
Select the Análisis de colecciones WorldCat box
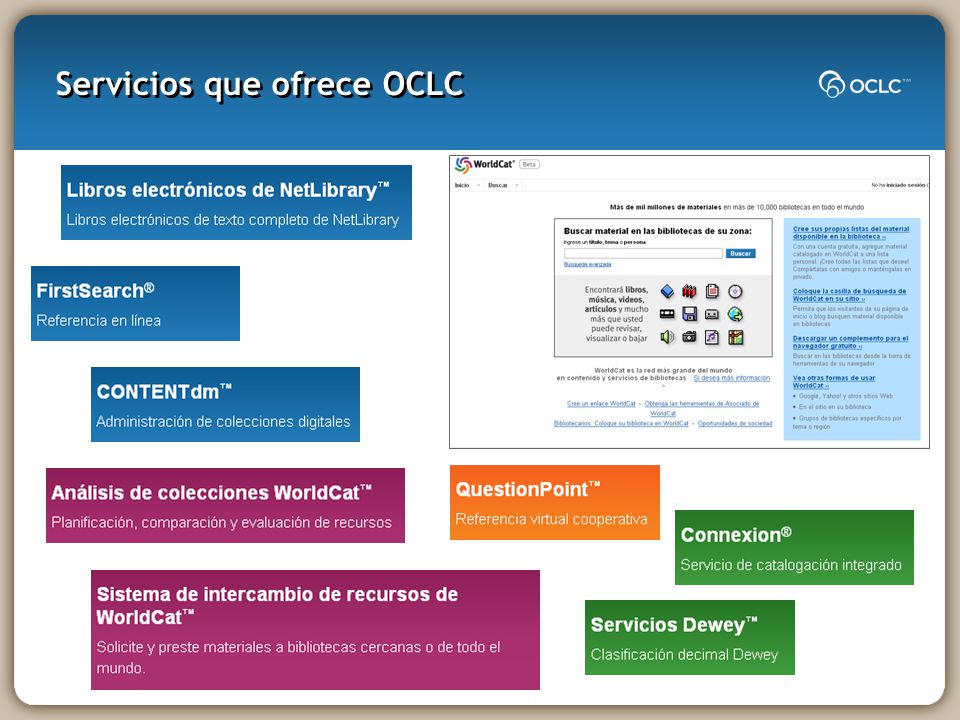point(225,506)
